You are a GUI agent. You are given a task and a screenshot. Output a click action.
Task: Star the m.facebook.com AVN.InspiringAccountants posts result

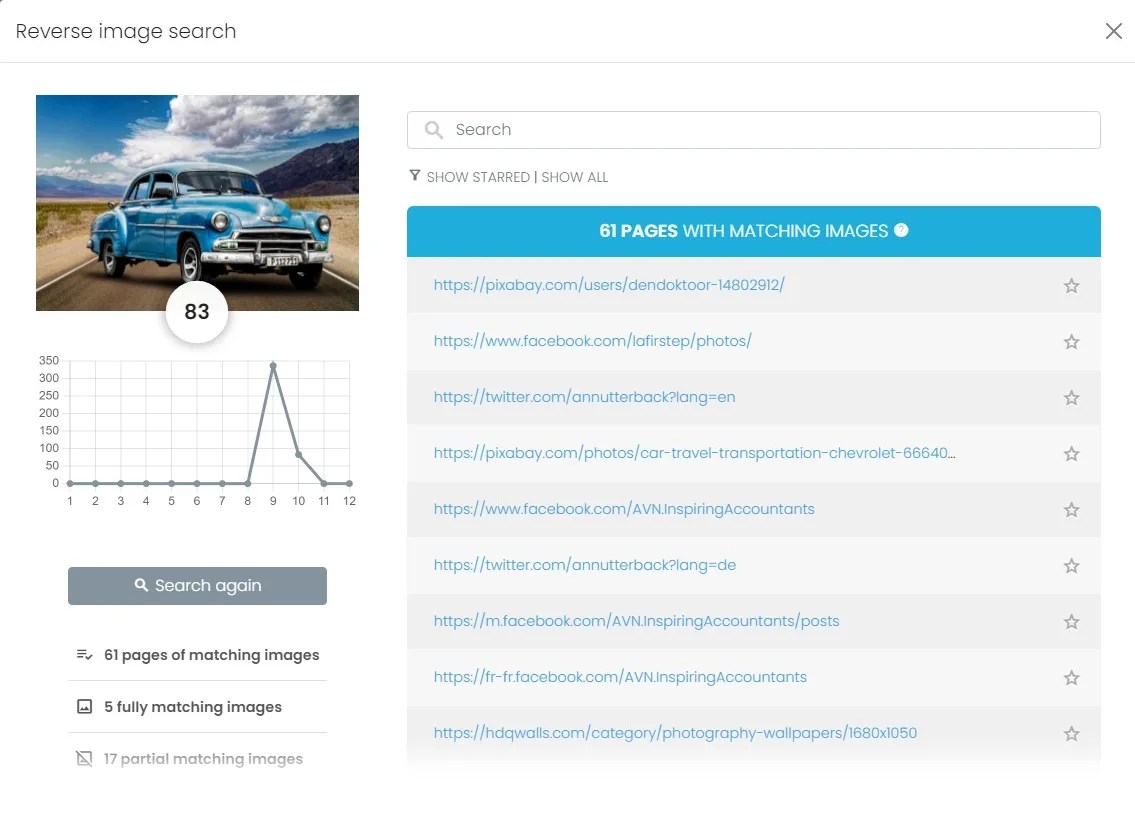(1071, 622)
